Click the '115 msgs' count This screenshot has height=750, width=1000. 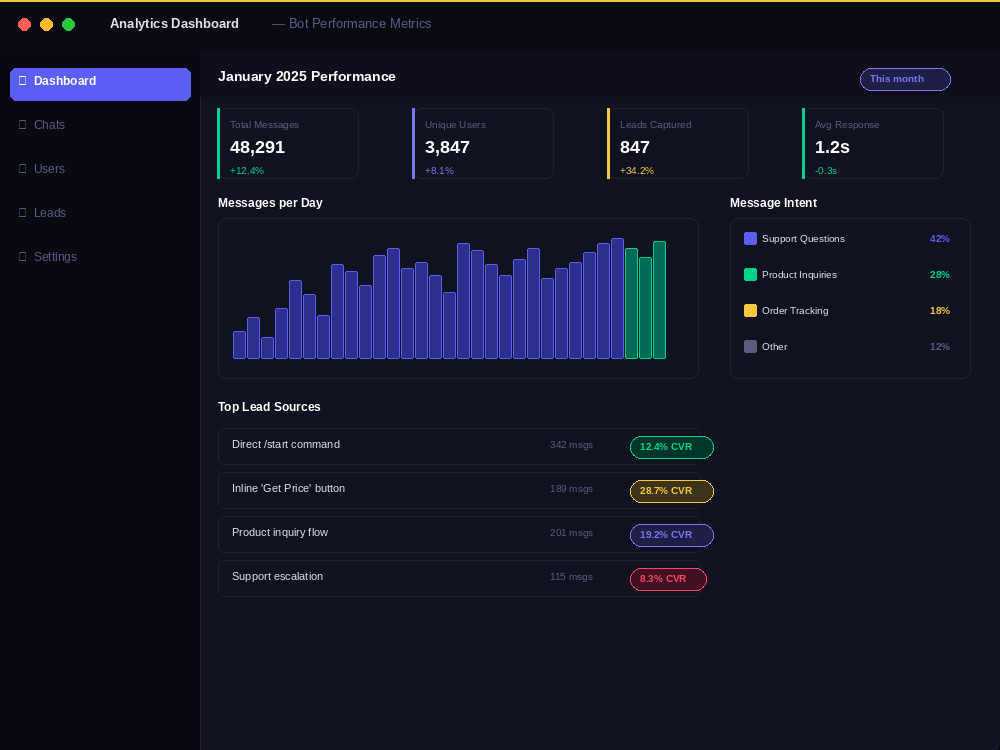tap(571, 577)
